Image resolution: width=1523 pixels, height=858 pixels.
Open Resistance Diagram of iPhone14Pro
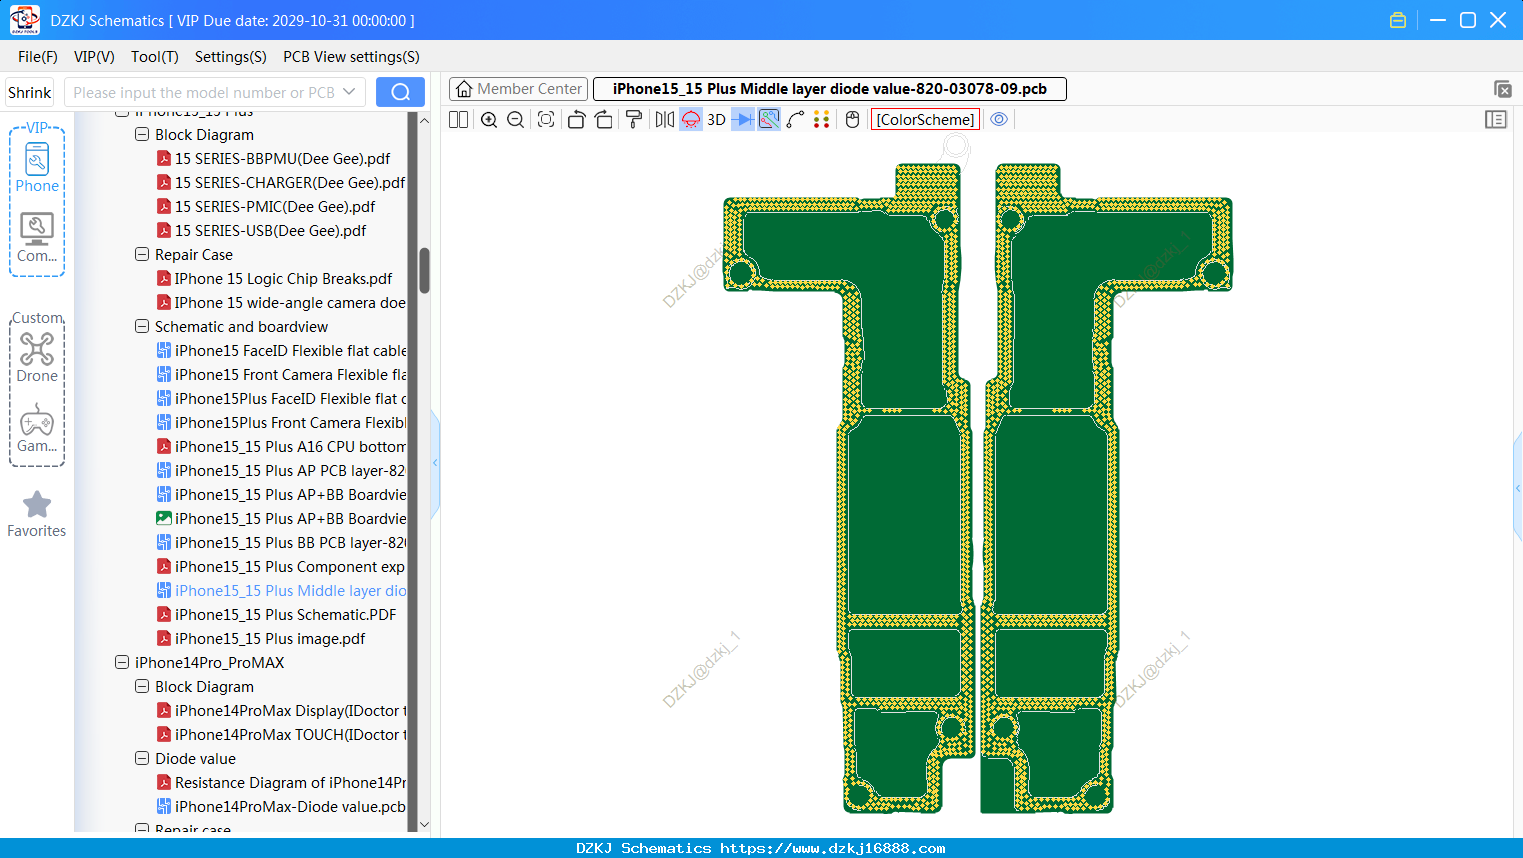(x=281, y=782)
